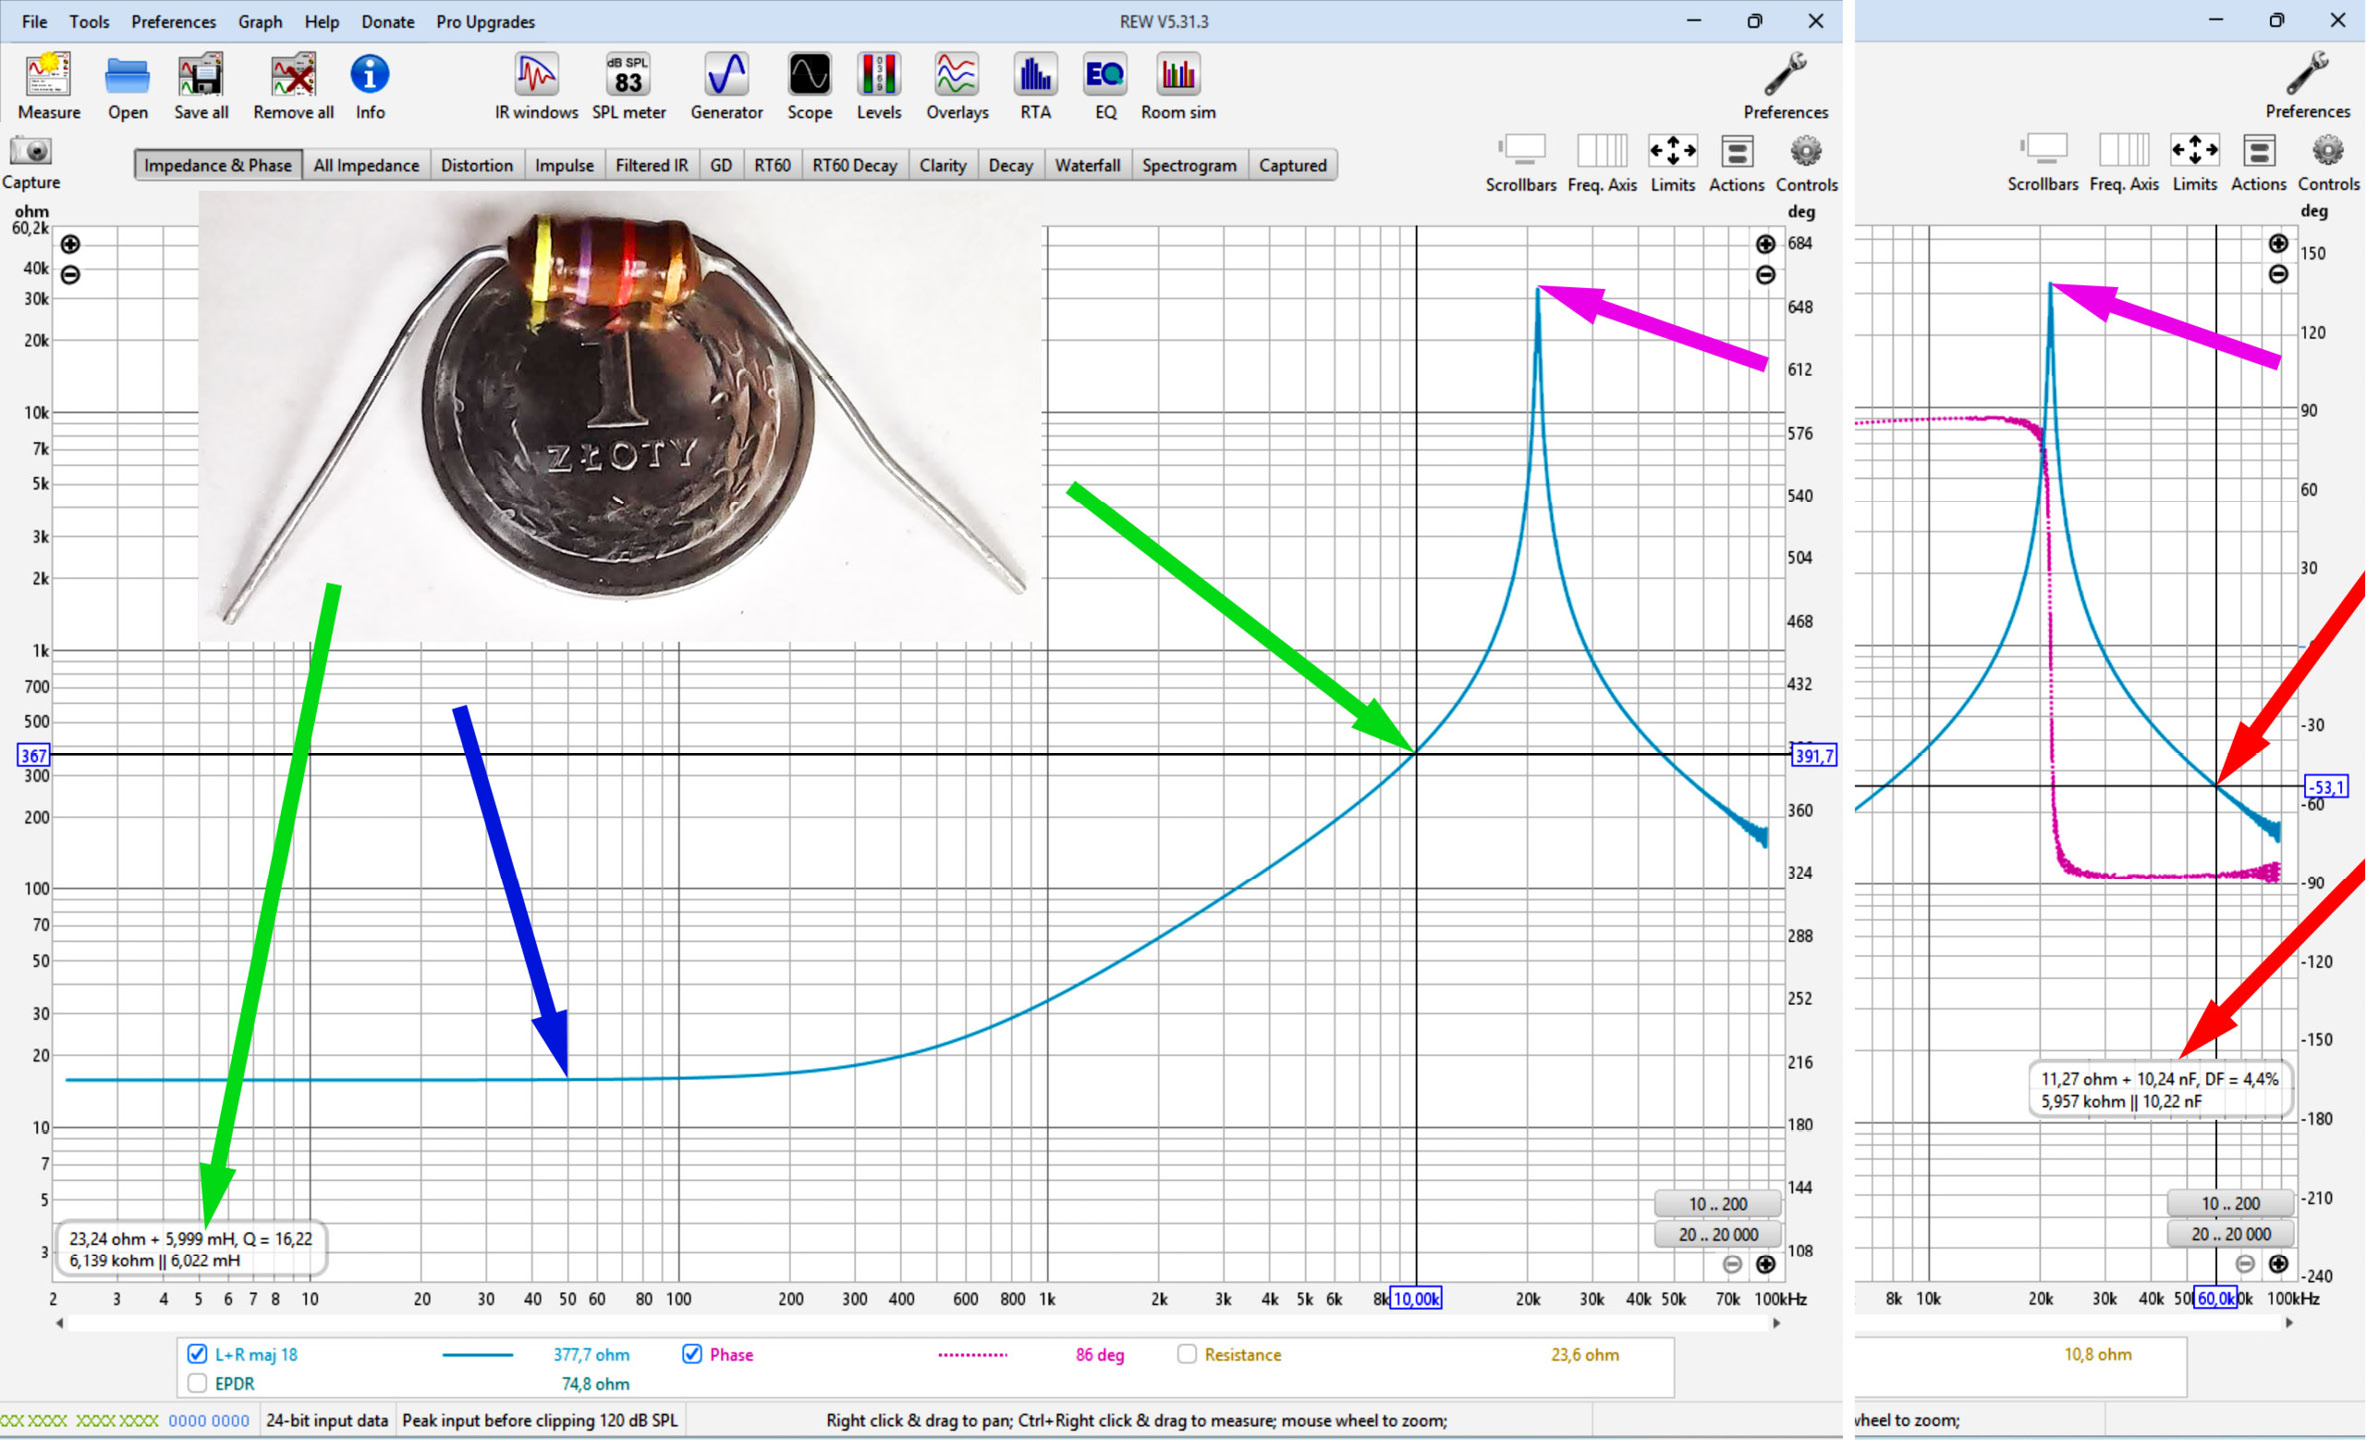The height and width of the screenshot is (1440, 2366).
Task: Open the Graph menu
Action: [x=260, y=21]
